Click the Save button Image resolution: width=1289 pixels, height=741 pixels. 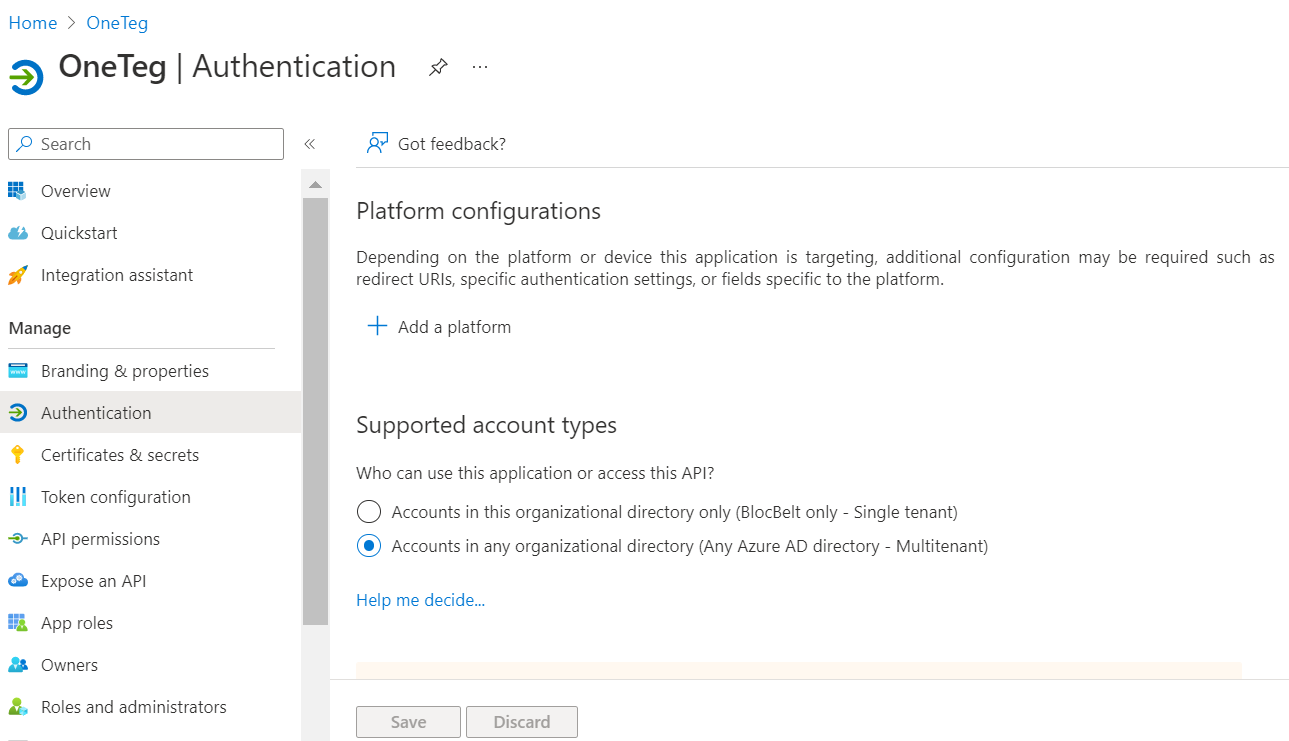(408, 722)
